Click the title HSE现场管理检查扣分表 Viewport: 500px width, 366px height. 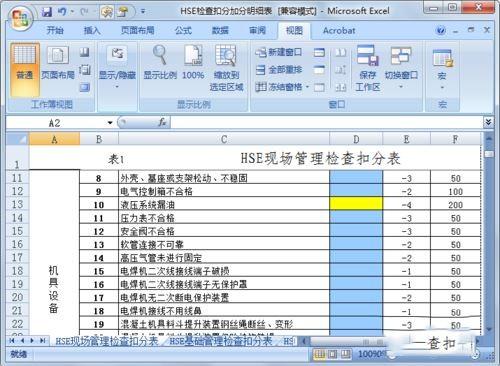[x=320, y=158]
